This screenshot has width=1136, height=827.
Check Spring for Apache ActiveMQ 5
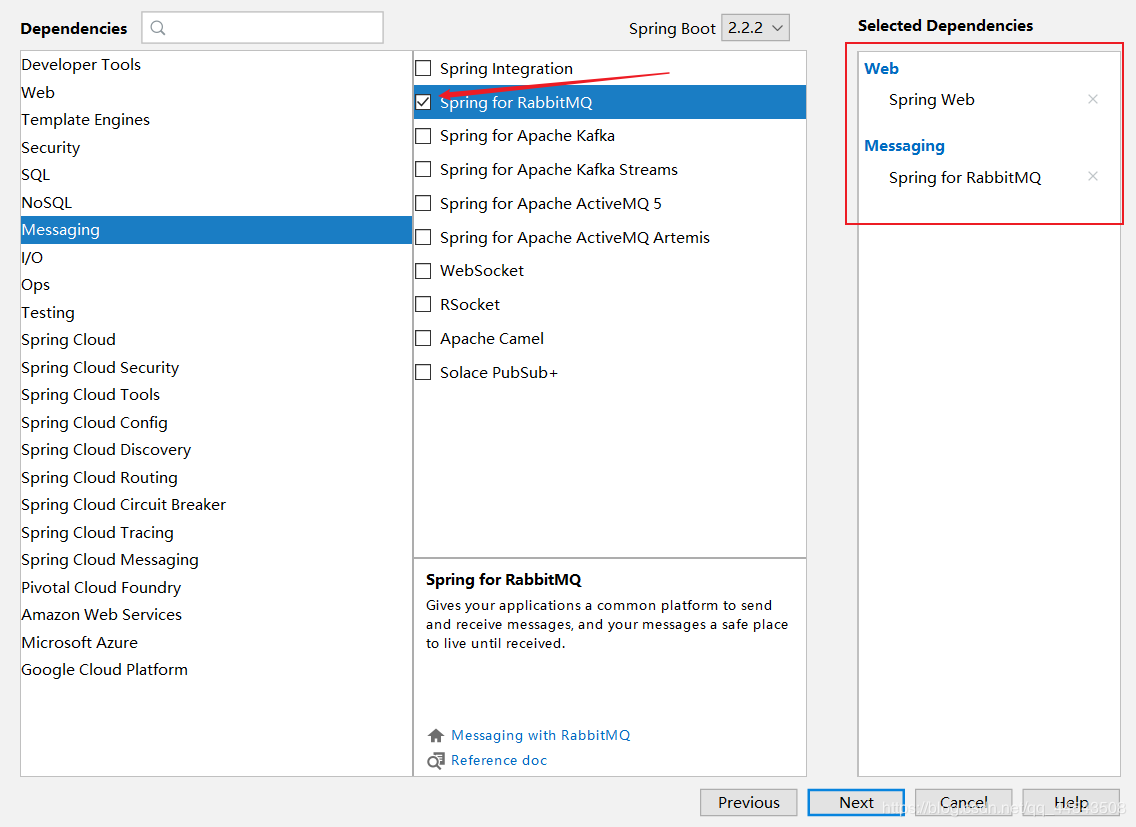coord(423,204)
